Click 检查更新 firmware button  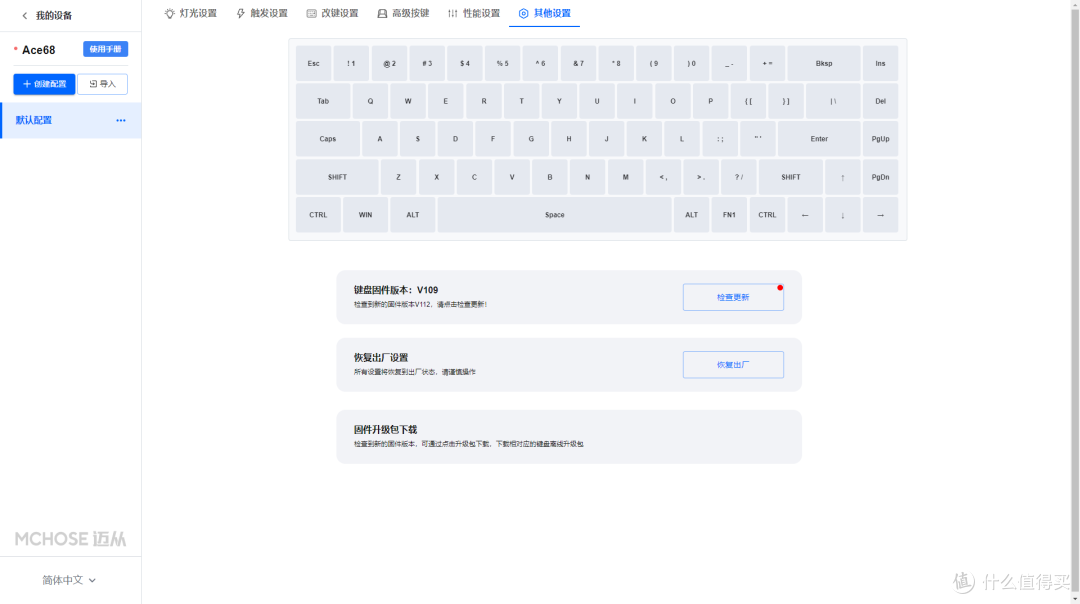click(733, 298)
